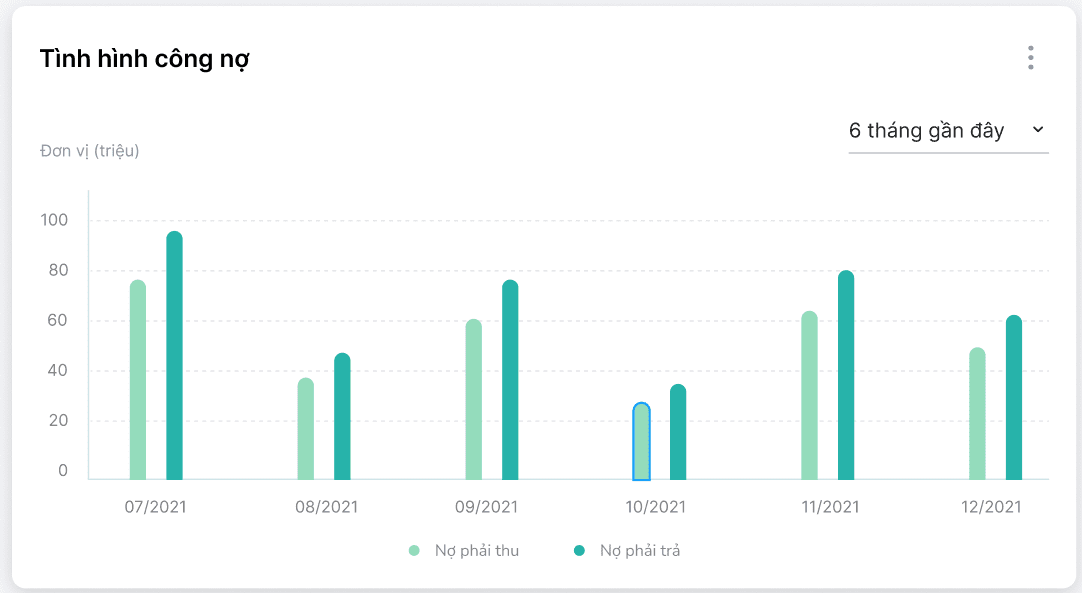The width and height of the screenshot is (1082, 593).
Task: Click the 07/2021 light green receivable bar
Action: (x=138, y=380)
